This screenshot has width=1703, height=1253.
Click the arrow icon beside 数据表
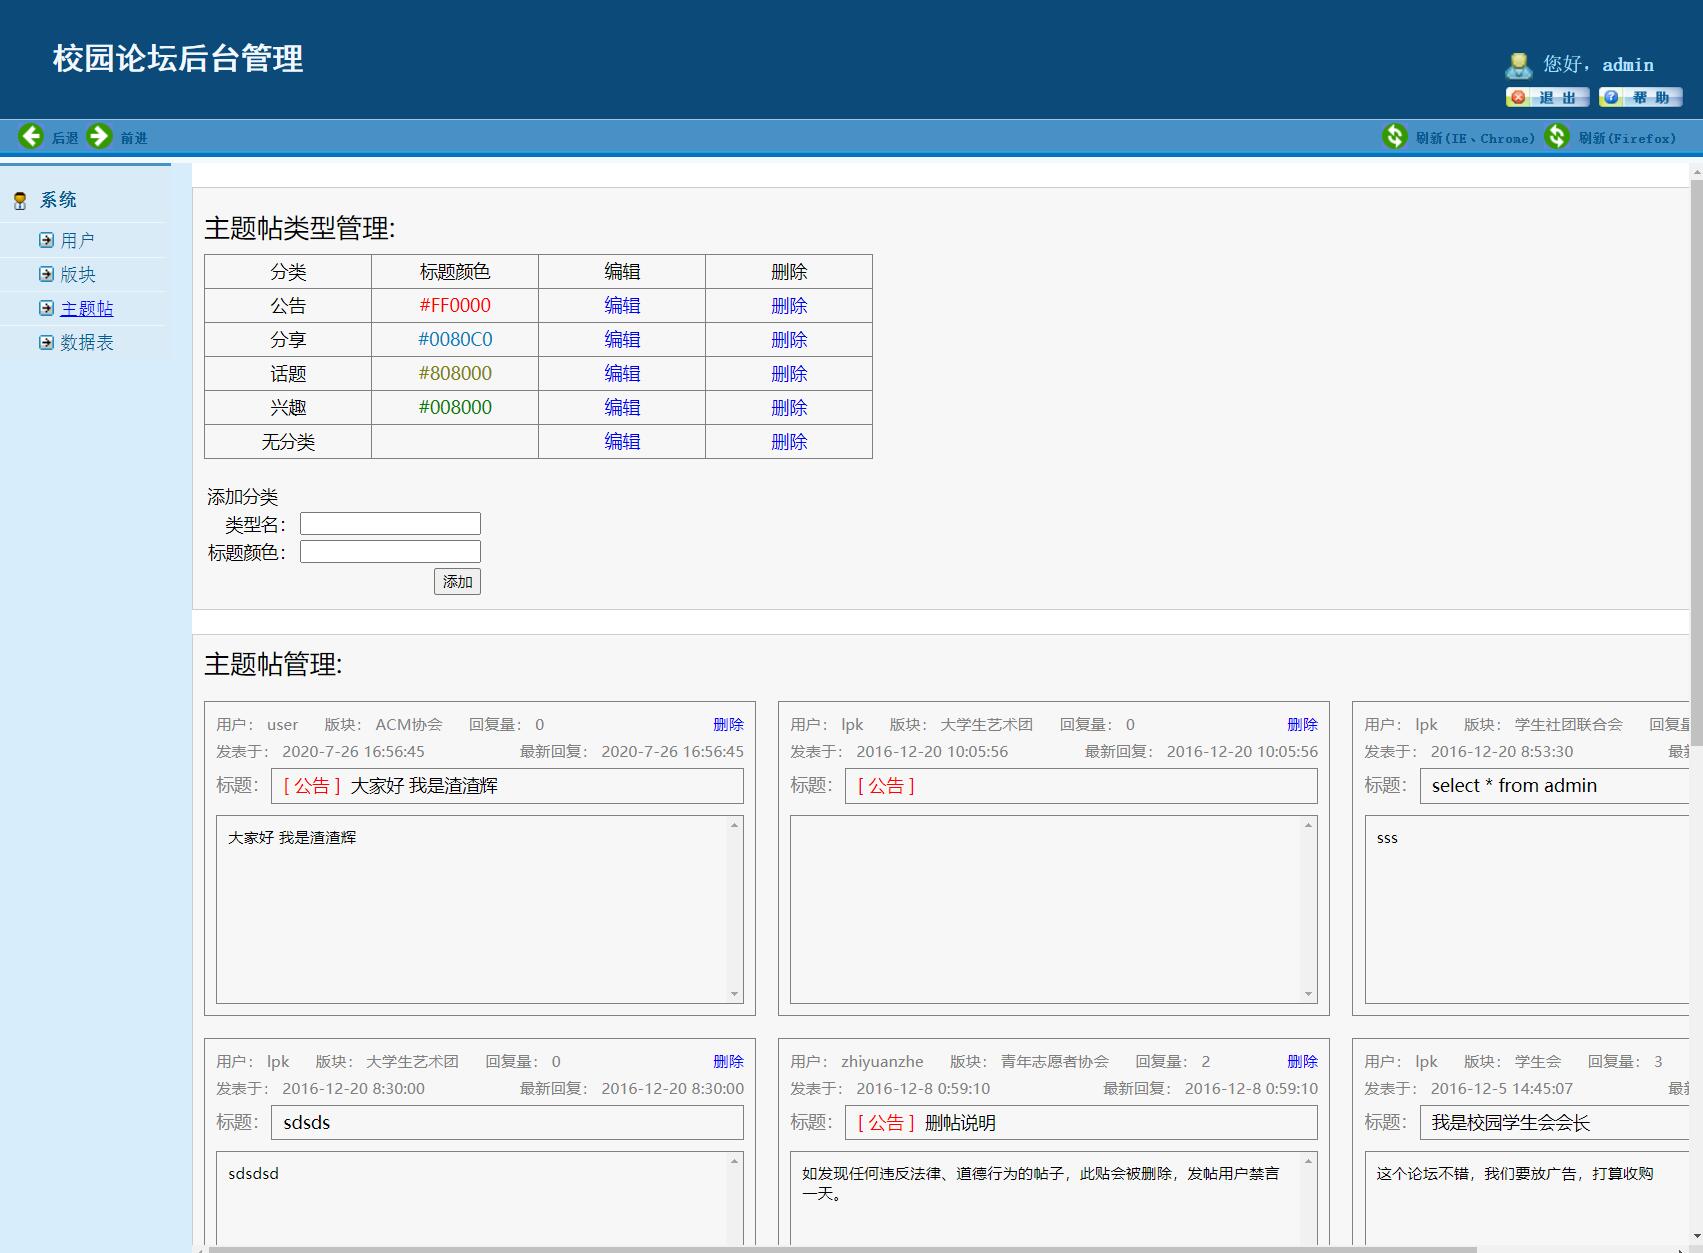tap(46, 342)
